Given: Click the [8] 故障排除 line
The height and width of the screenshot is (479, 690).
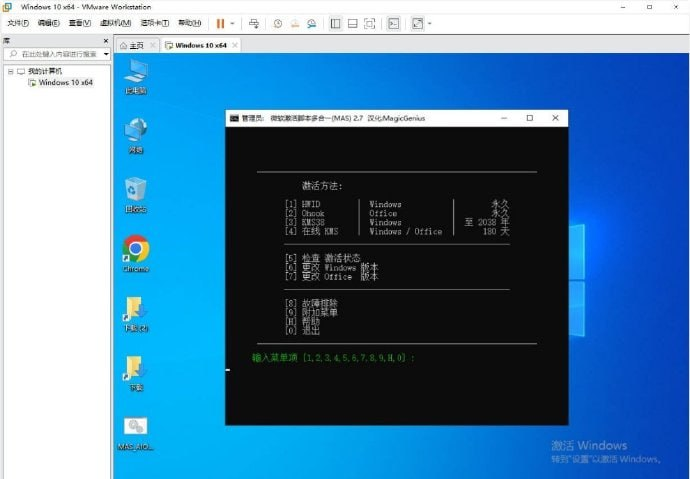Looking at the screenshot, I should tap(311, 303).
